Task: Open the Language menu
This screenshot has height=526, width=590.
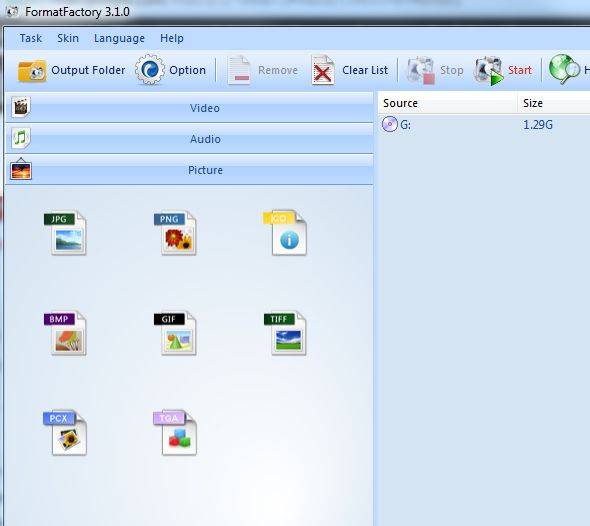Action: click(x=119, y=38)
